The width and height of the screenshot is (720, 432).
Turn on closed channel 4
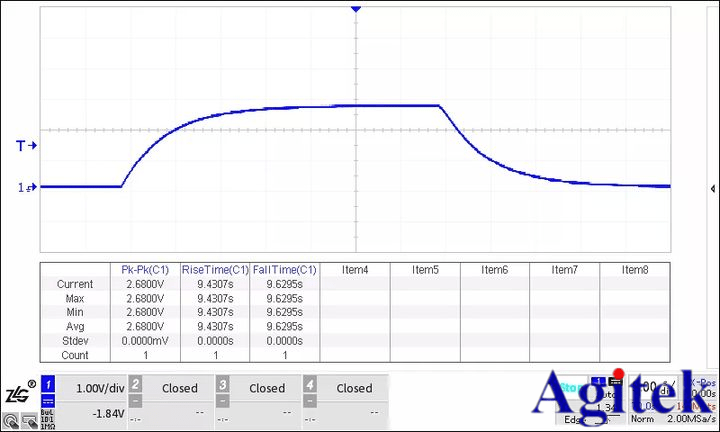click(x=354, y=388)
